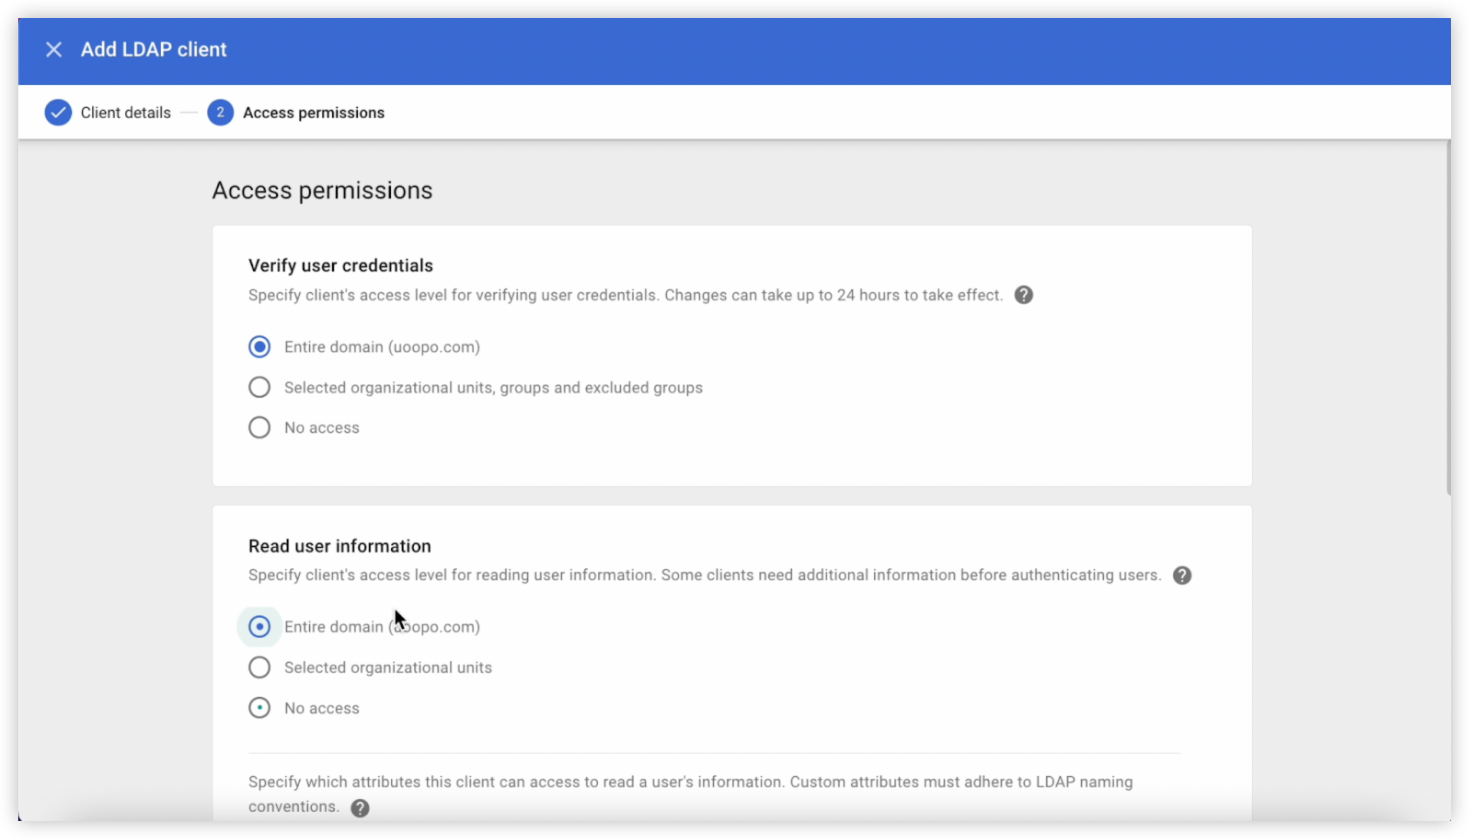
Task: Click the Access permissions step label
Action: 314,112
